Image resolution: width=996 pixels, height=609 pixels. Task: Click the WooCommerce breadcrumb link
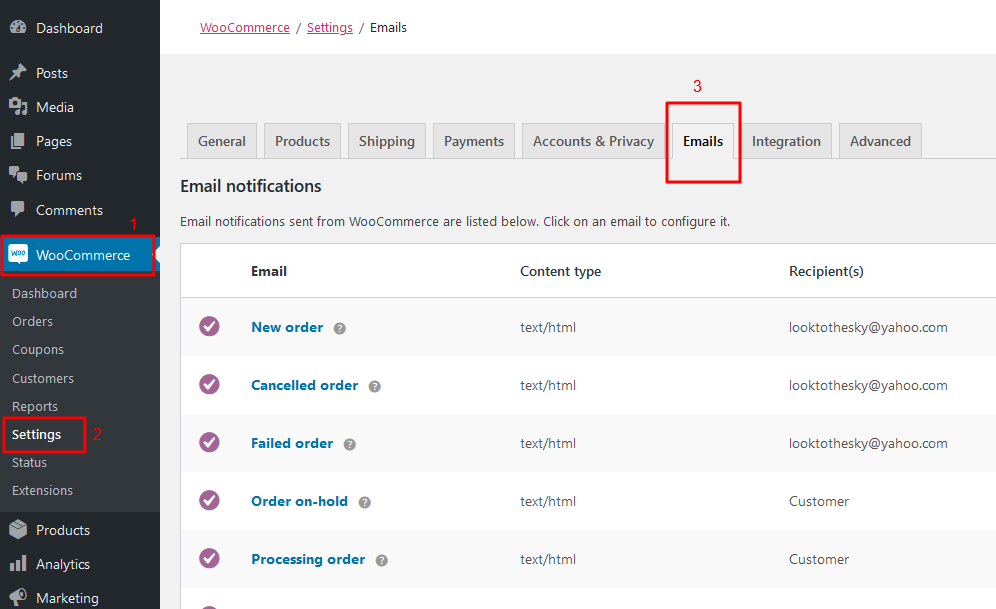[245, 27]
